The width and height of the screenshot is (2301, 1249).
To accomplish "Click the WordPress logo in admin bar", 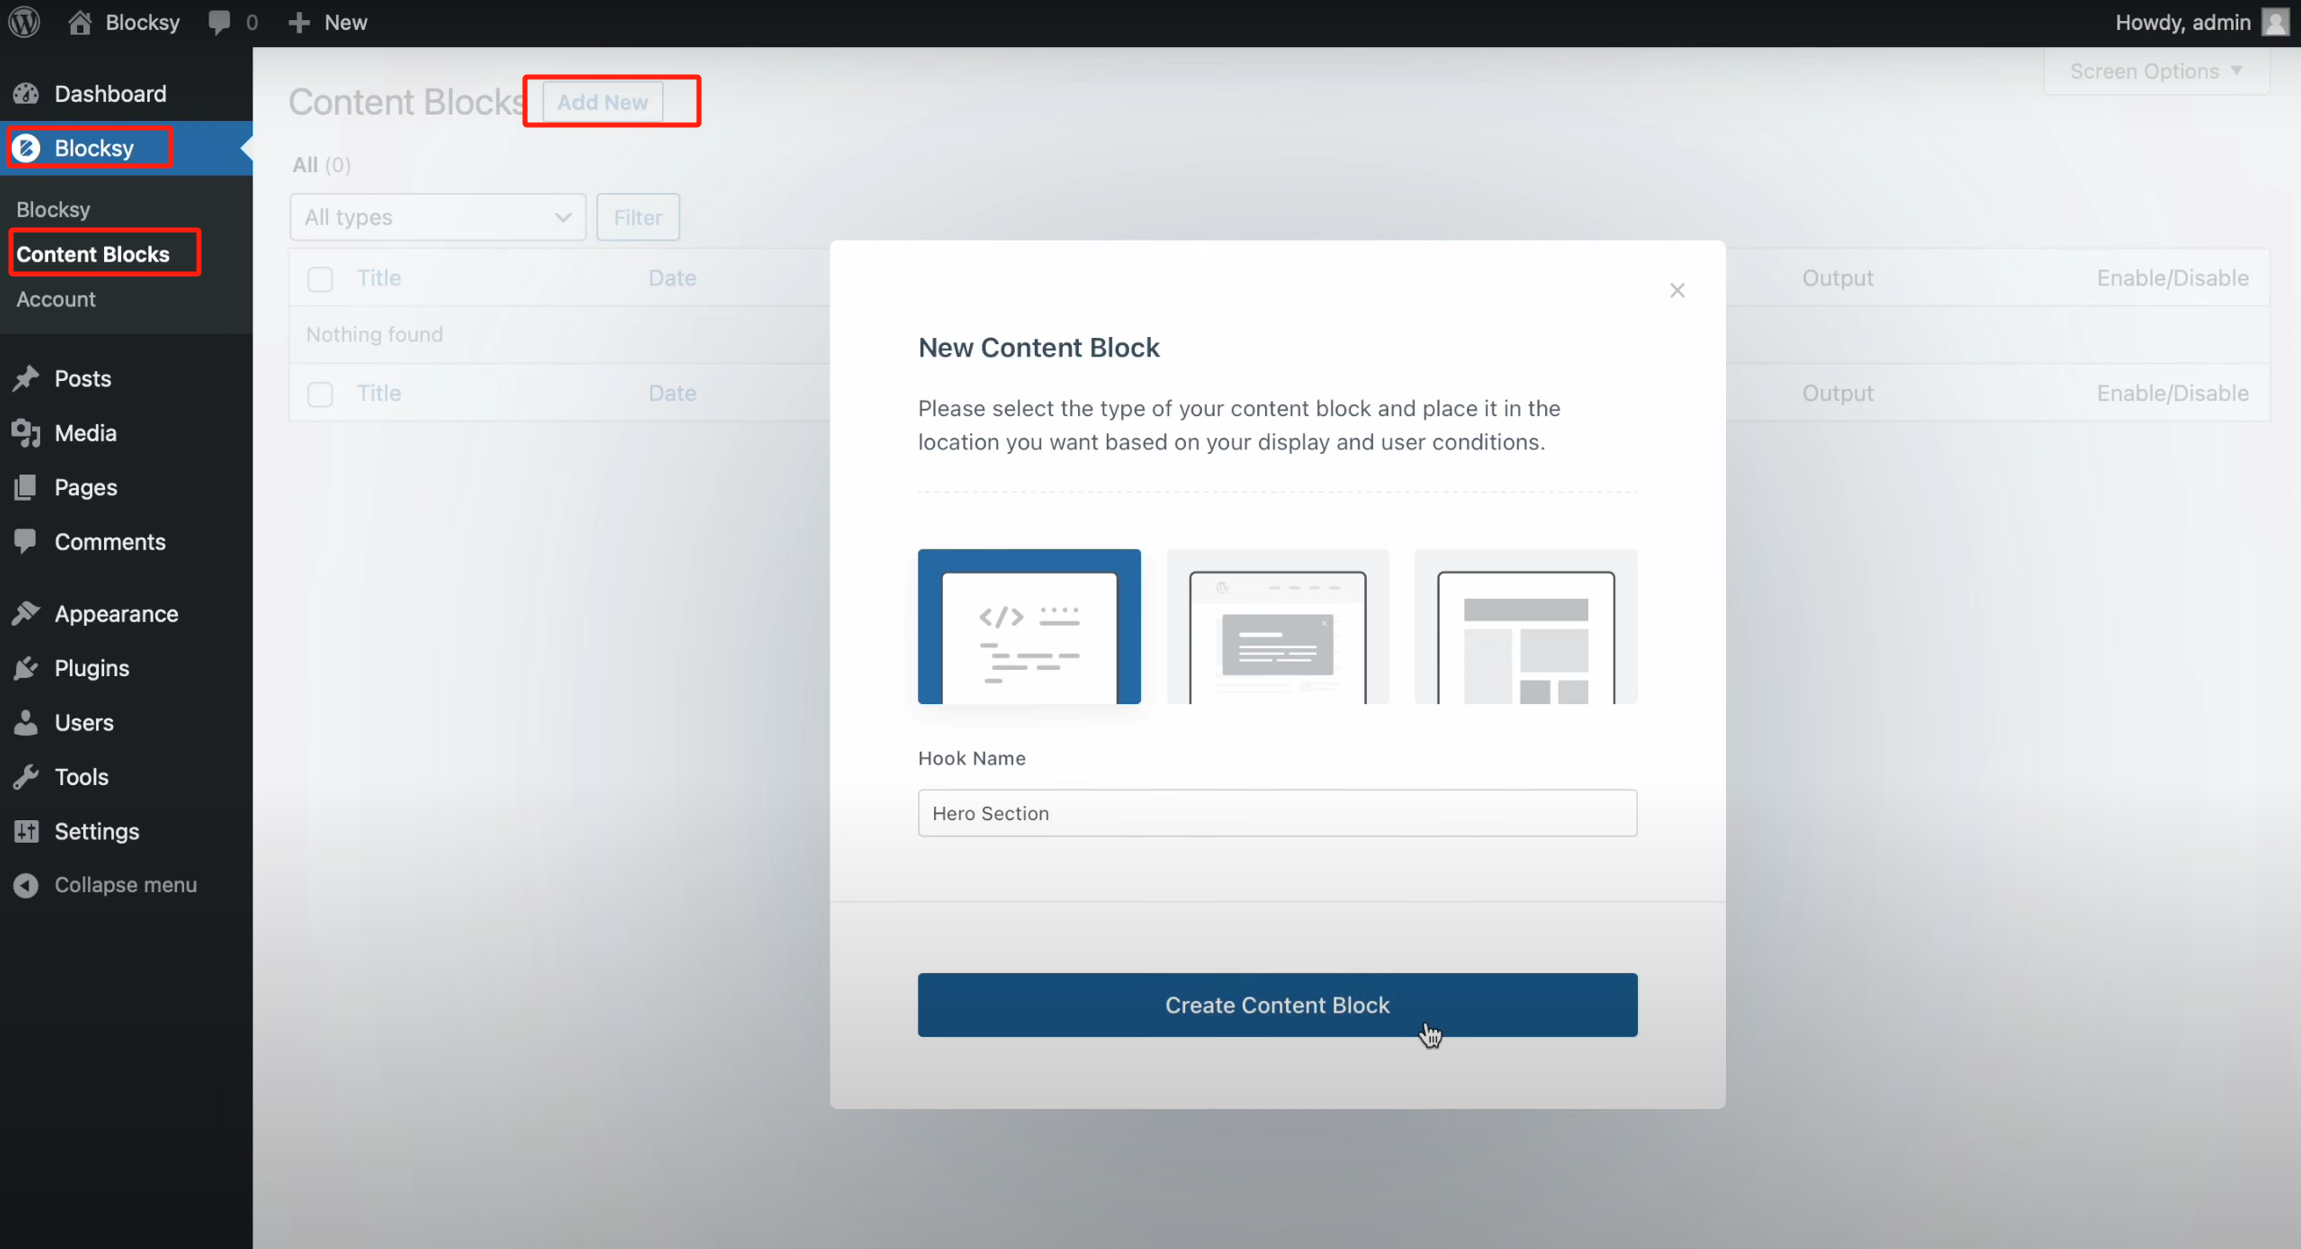I will (23, 21).
